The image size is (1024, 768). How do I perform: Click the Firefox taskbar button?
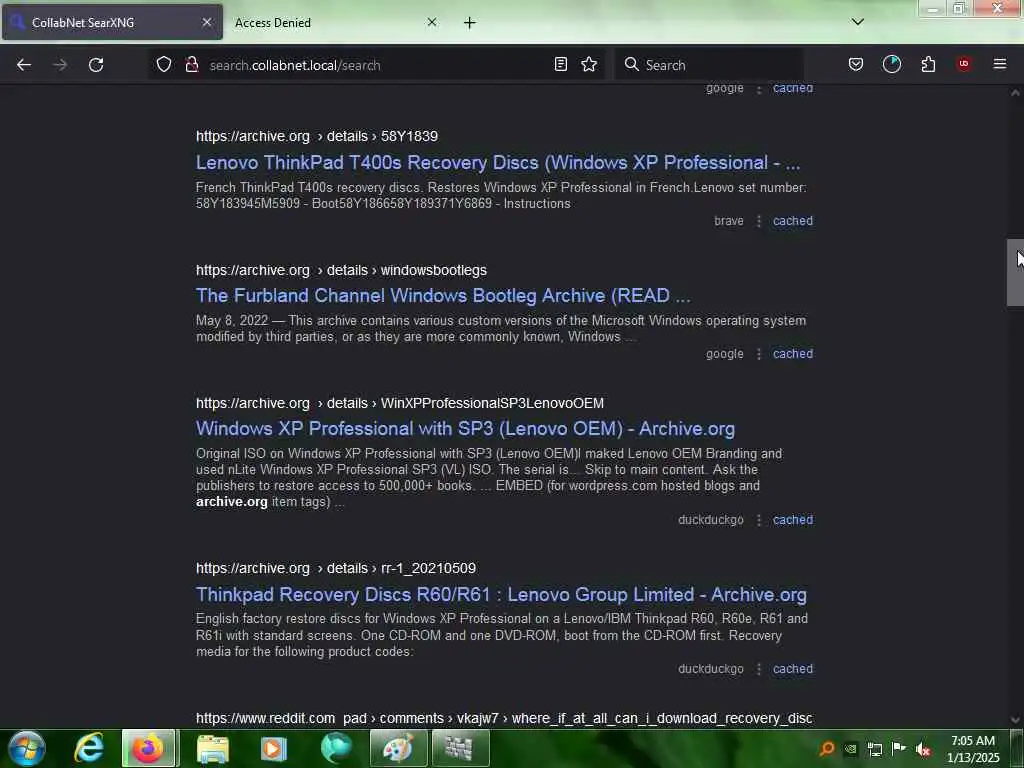click(x=148, y=748)
